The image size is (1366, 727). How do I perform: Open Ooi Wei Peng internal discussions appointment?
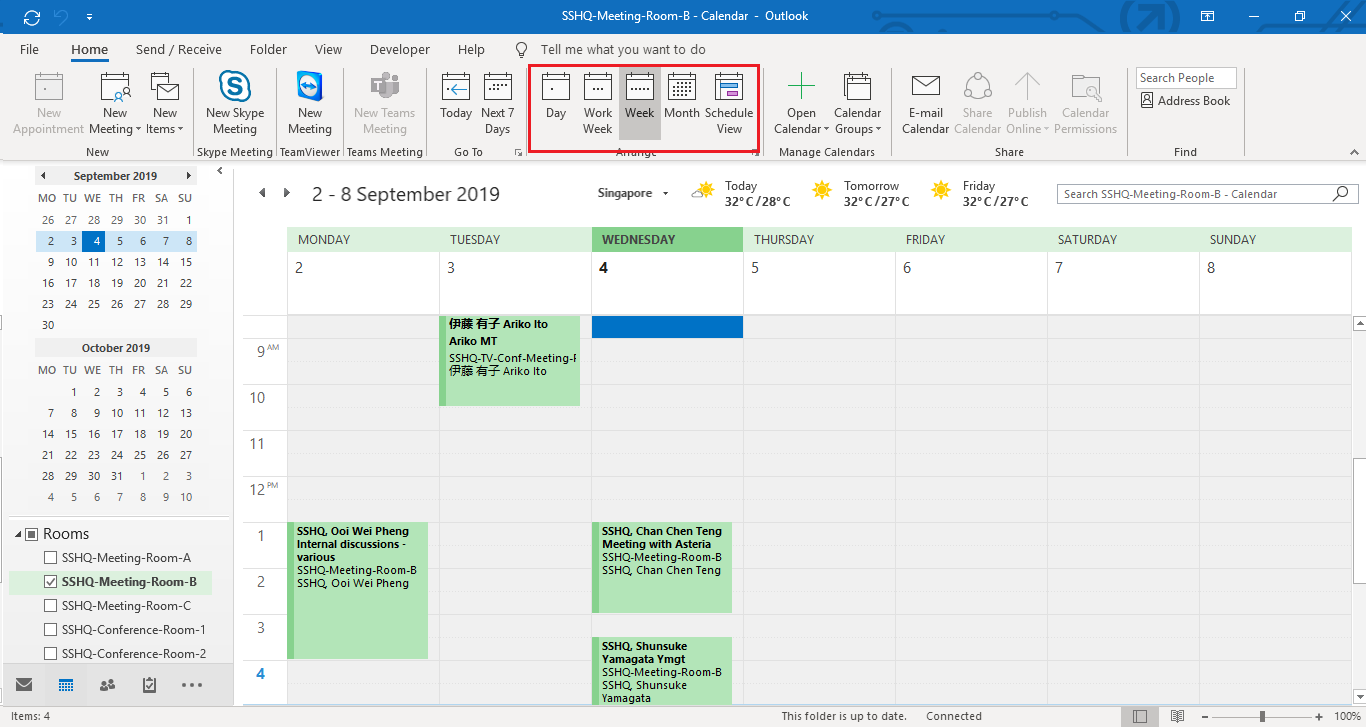[x=357, y=590]
